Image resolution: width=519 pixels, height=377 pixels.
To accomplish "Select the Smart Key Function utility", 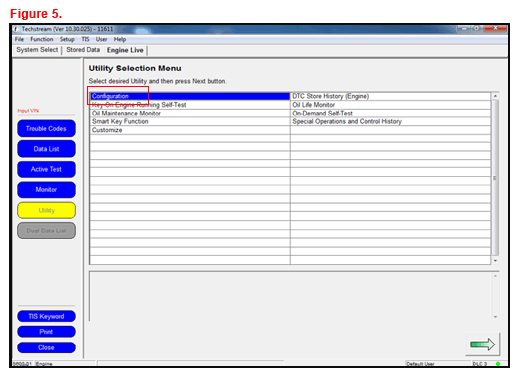I will pyautogui.click(x=190, y=122).
